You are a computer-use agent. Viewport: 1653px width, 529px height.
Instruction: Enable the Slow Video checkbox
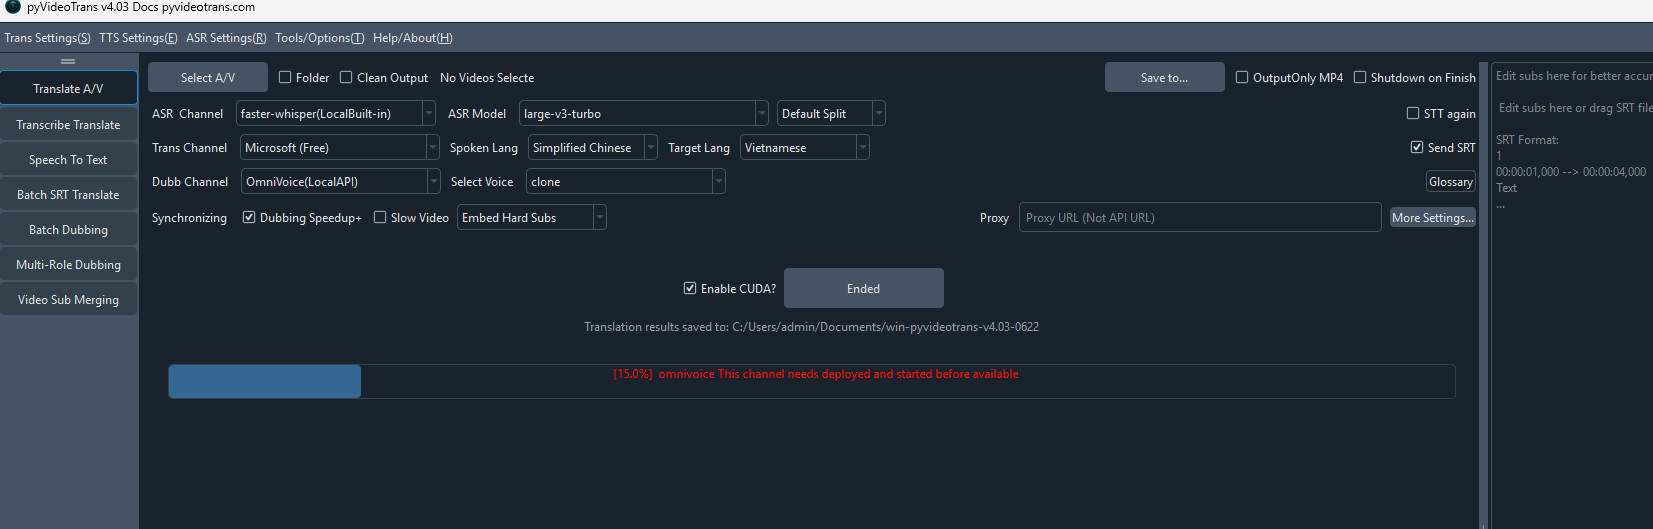point(380,218)
